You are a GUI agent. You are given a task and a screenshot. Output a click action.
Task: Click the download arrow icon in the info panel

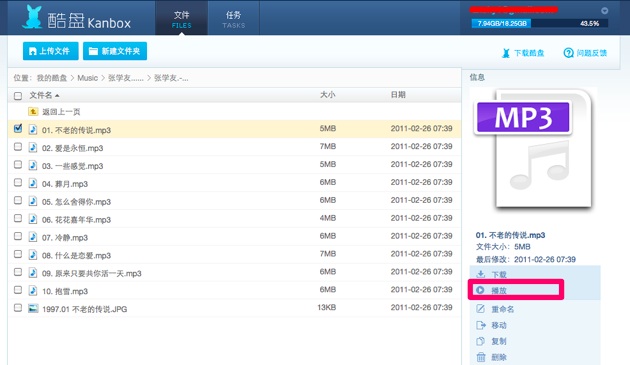[x=481, y=274]
